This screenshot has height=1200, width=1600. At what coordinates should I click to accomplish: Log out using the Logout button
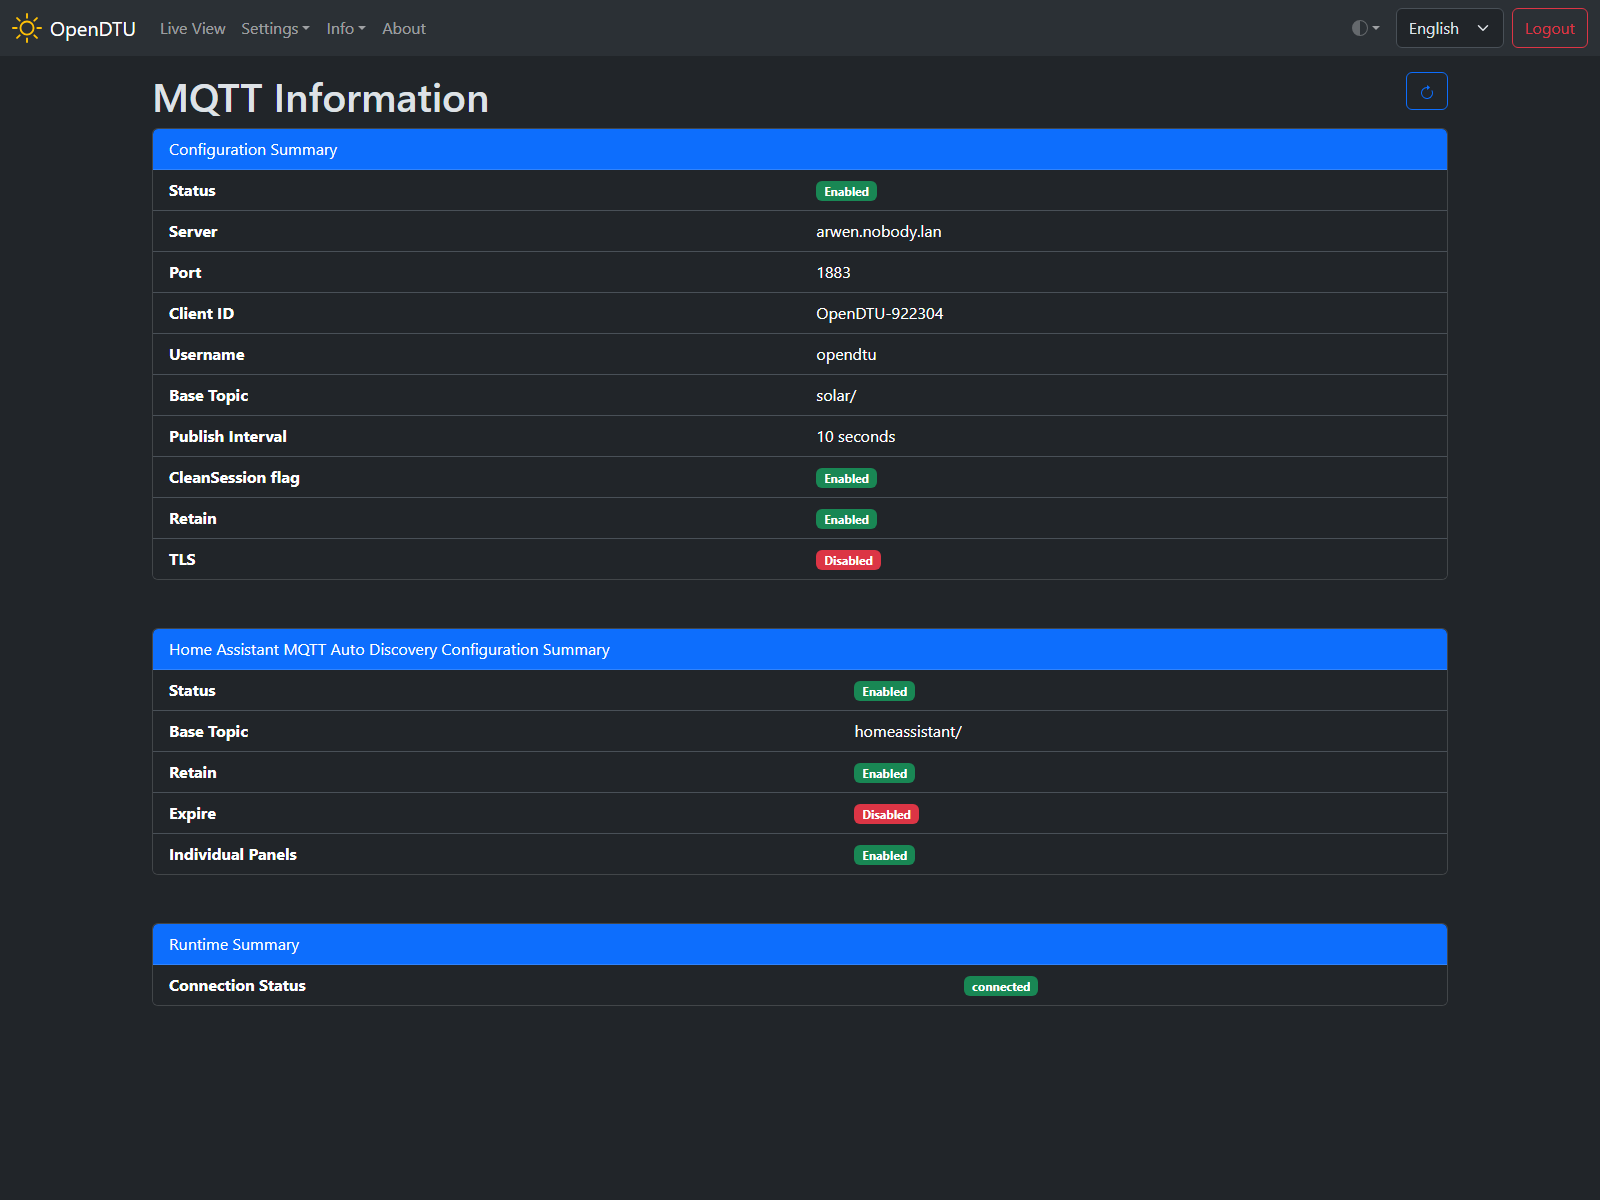point(1549,28)
